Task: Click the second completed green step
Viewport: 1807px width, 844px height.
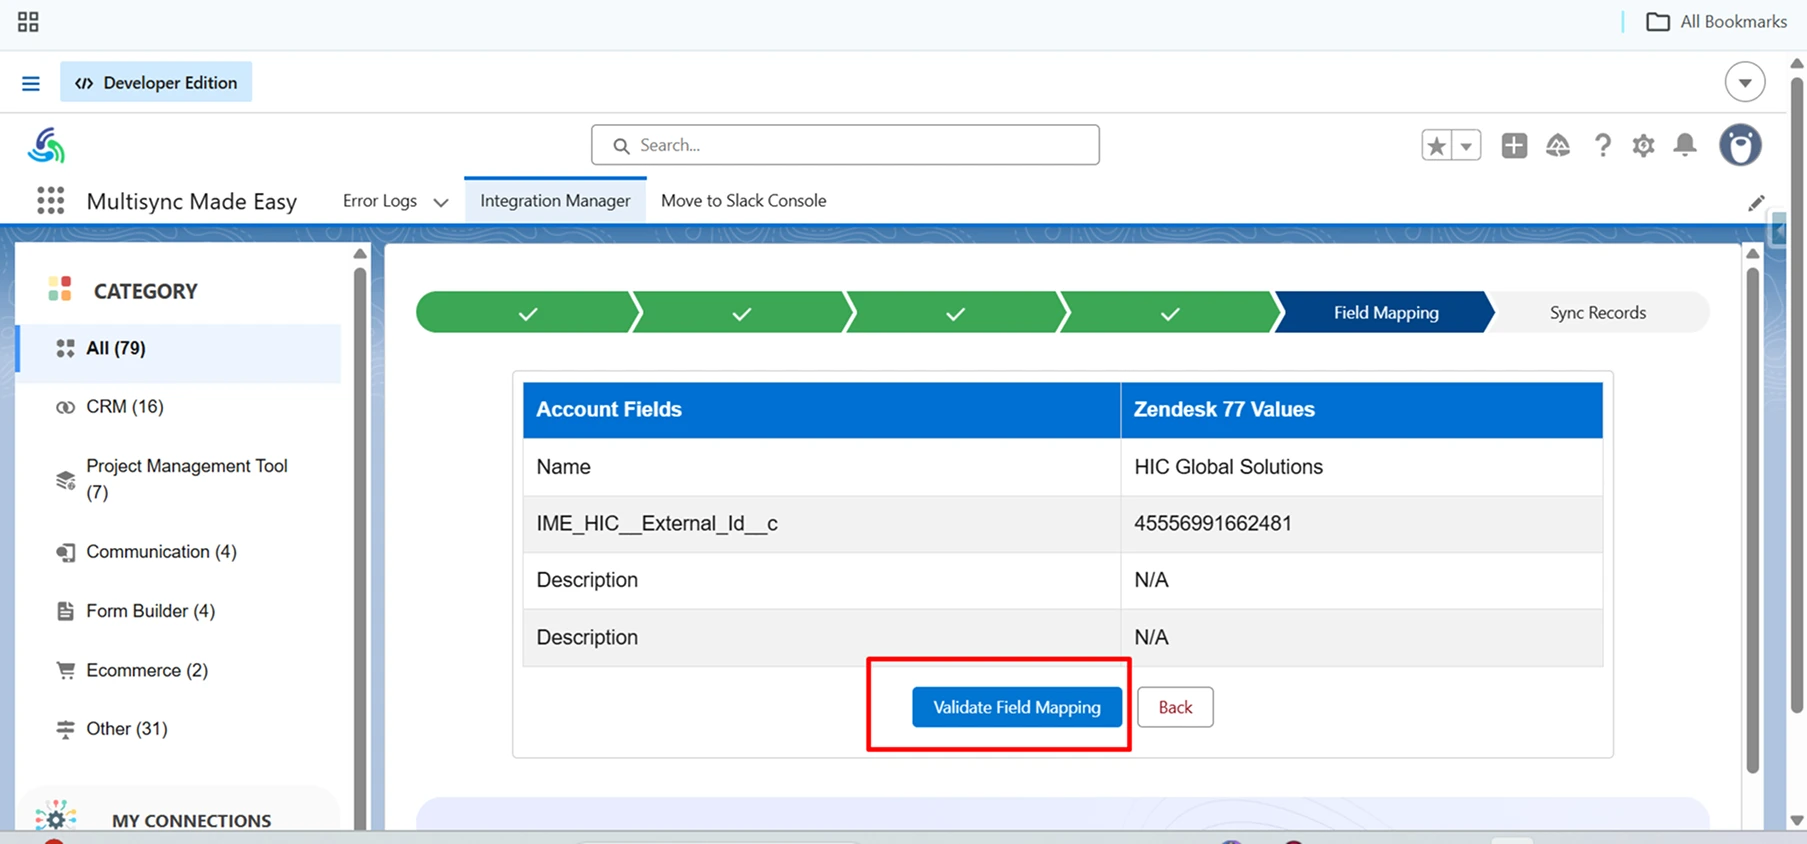Action: click(x=741, y=313)
